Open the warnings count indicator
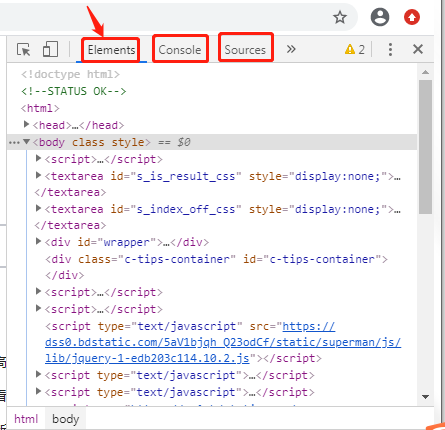The height and width of the screenshot is (430, 445). click(355, 50)
